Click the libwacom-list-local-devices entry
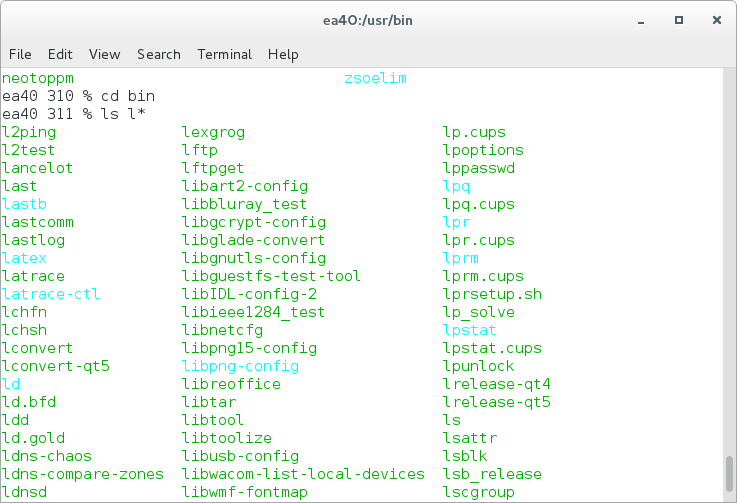This screenshot has height=503, width=737. tap(303, 474)
